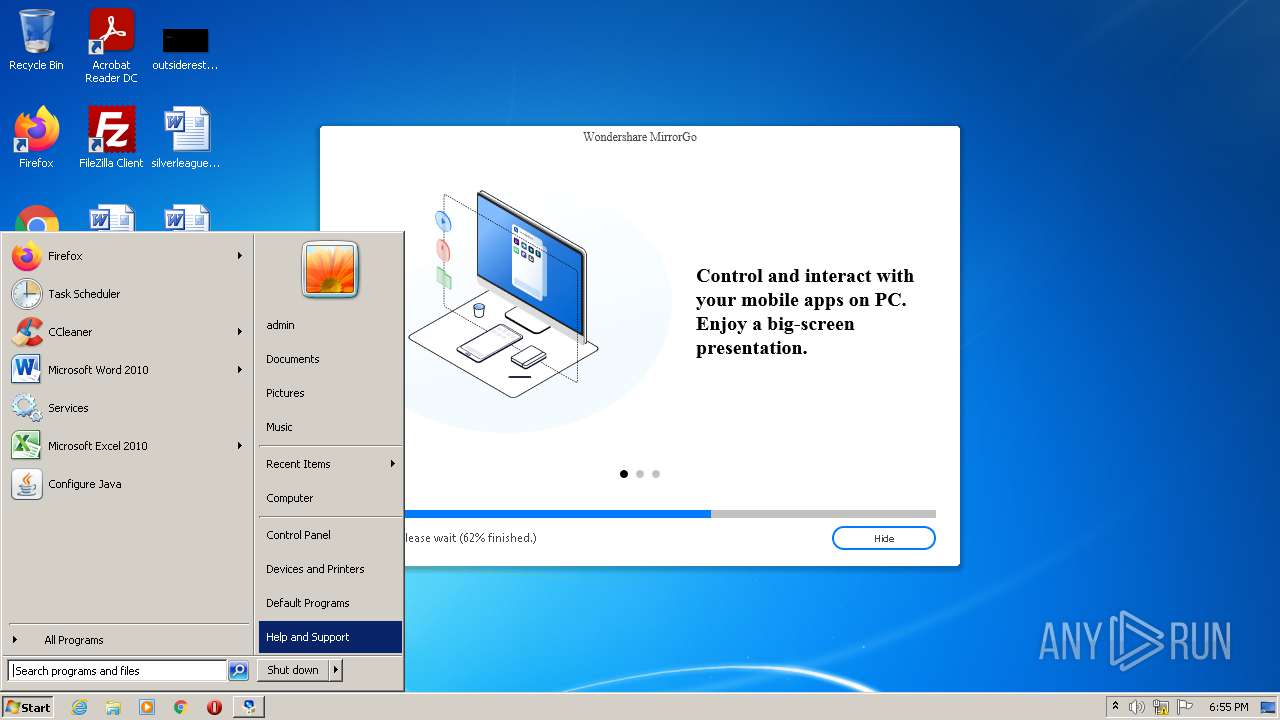Open Opera browser from the taskbar
Viewport: 1280px width, 720px height.
(214, 707)
